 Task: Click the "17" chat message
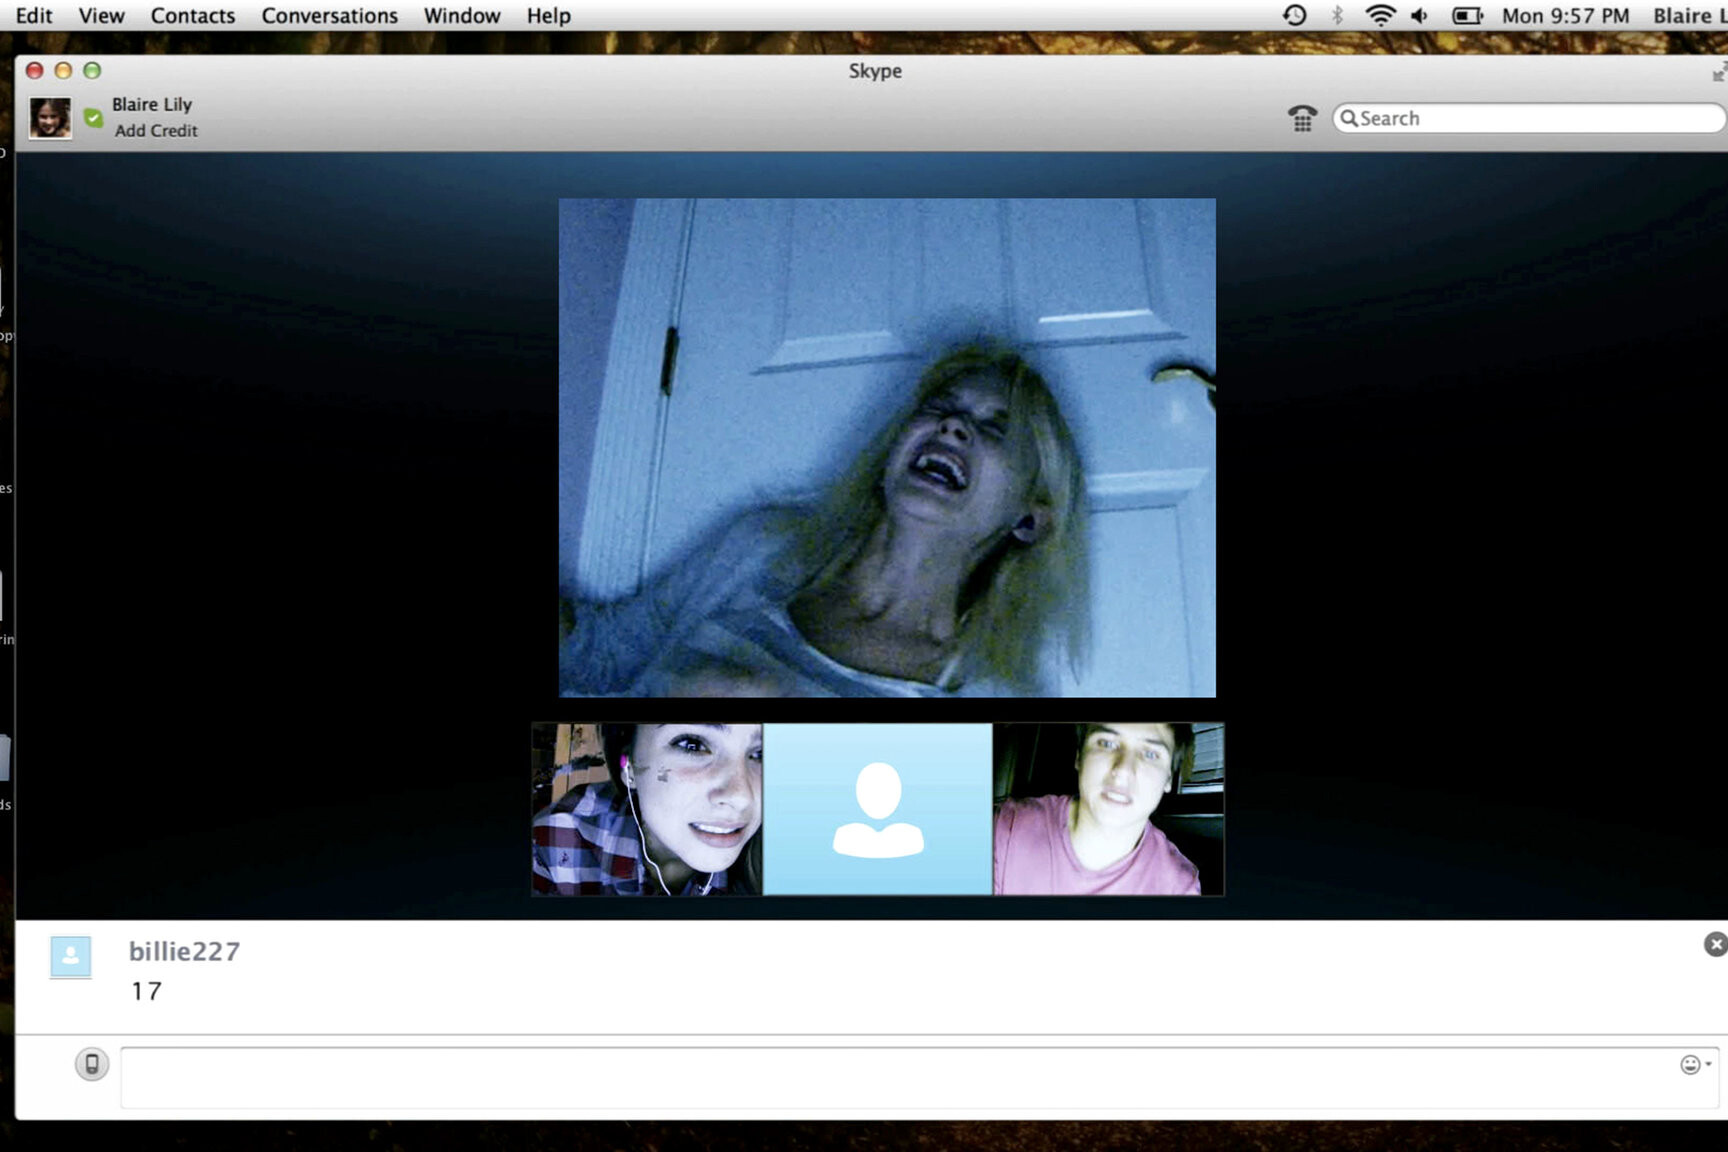146,991
